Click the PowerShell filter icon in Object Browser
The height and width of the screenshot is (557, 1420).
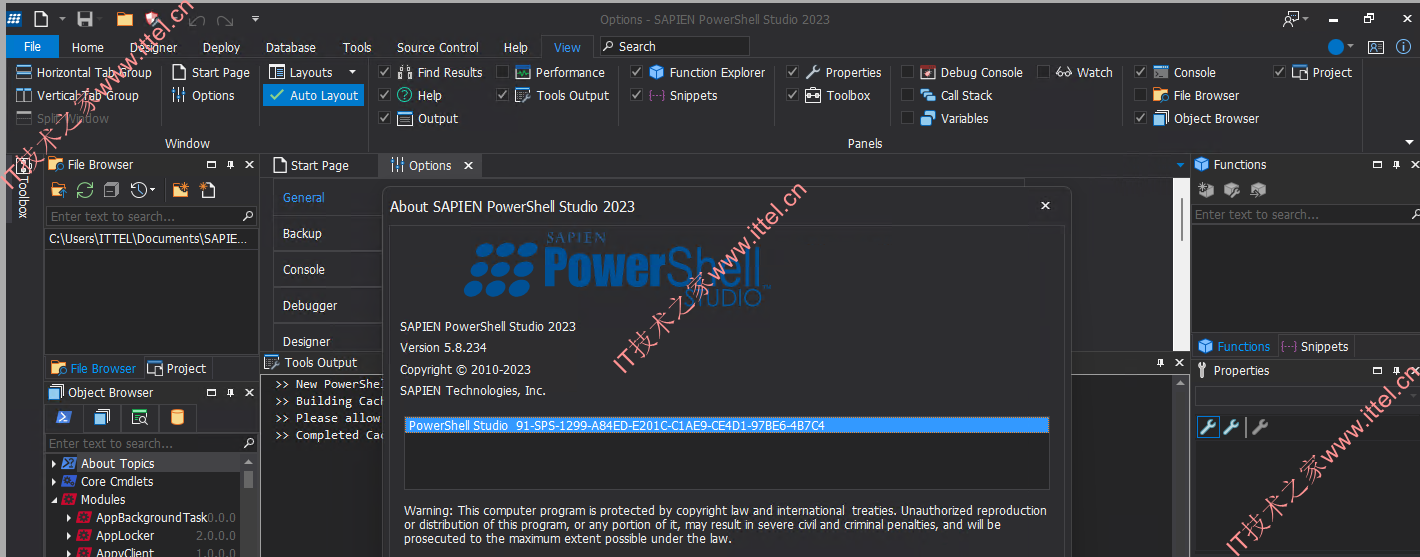click(63, 417)
